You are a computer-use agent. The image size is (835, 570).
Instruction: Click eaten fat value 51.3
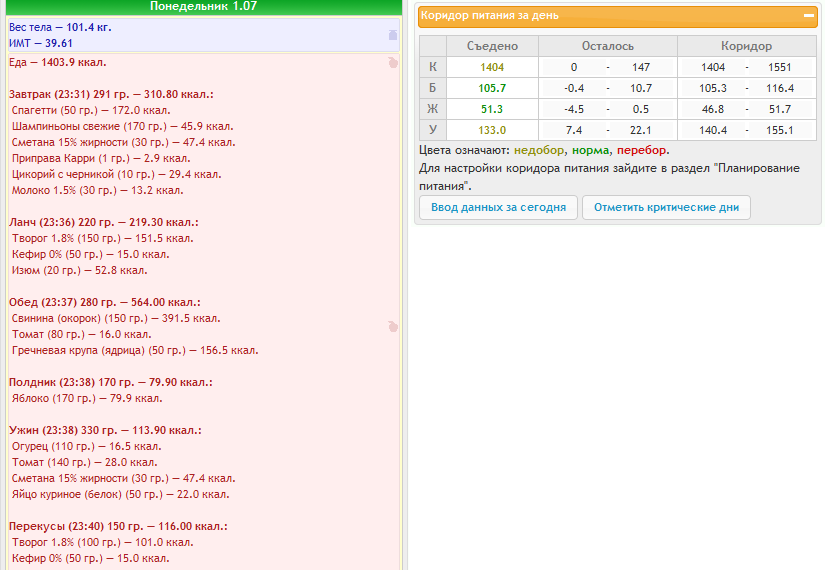click(492, 109)
